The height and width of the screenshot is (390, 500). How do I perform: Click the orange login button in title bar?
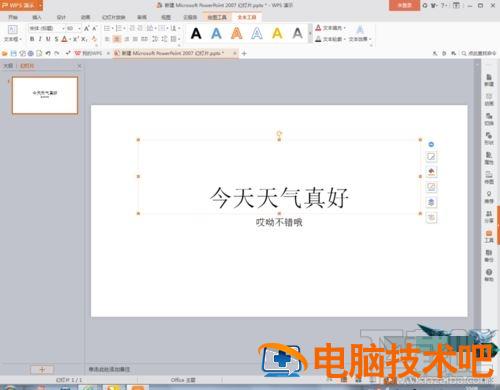[x=404, y=5]
